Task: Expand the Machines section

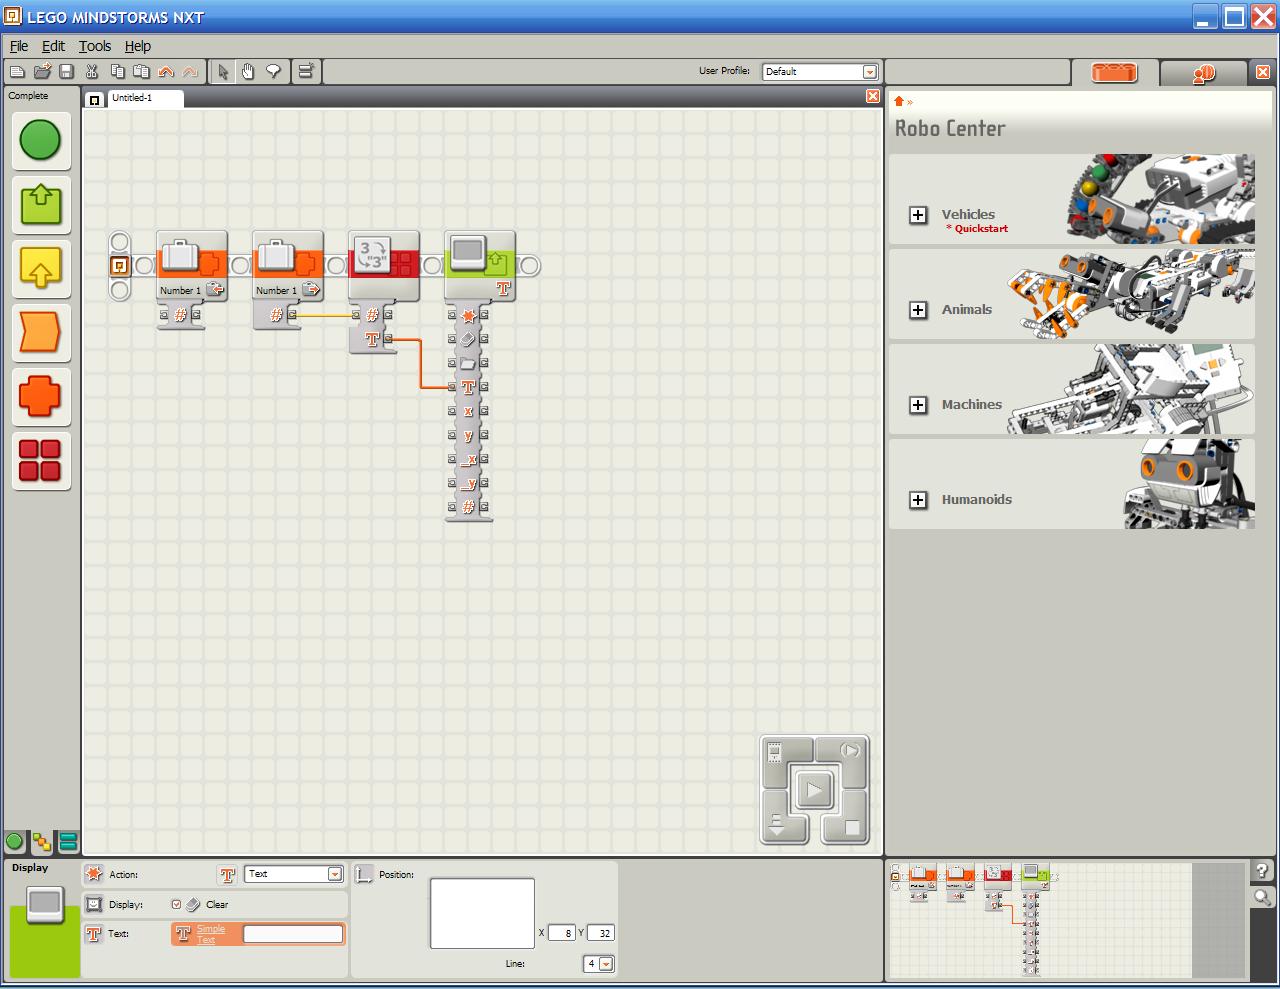Action: pos(918,405)
